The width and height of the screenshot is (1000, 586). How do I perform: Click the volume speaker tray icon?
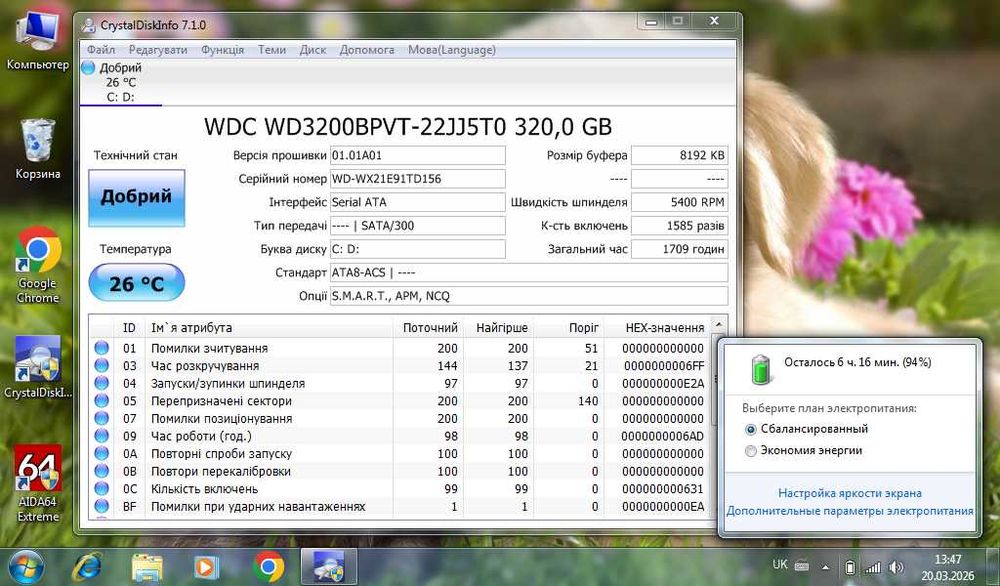(x=896, y=567)
